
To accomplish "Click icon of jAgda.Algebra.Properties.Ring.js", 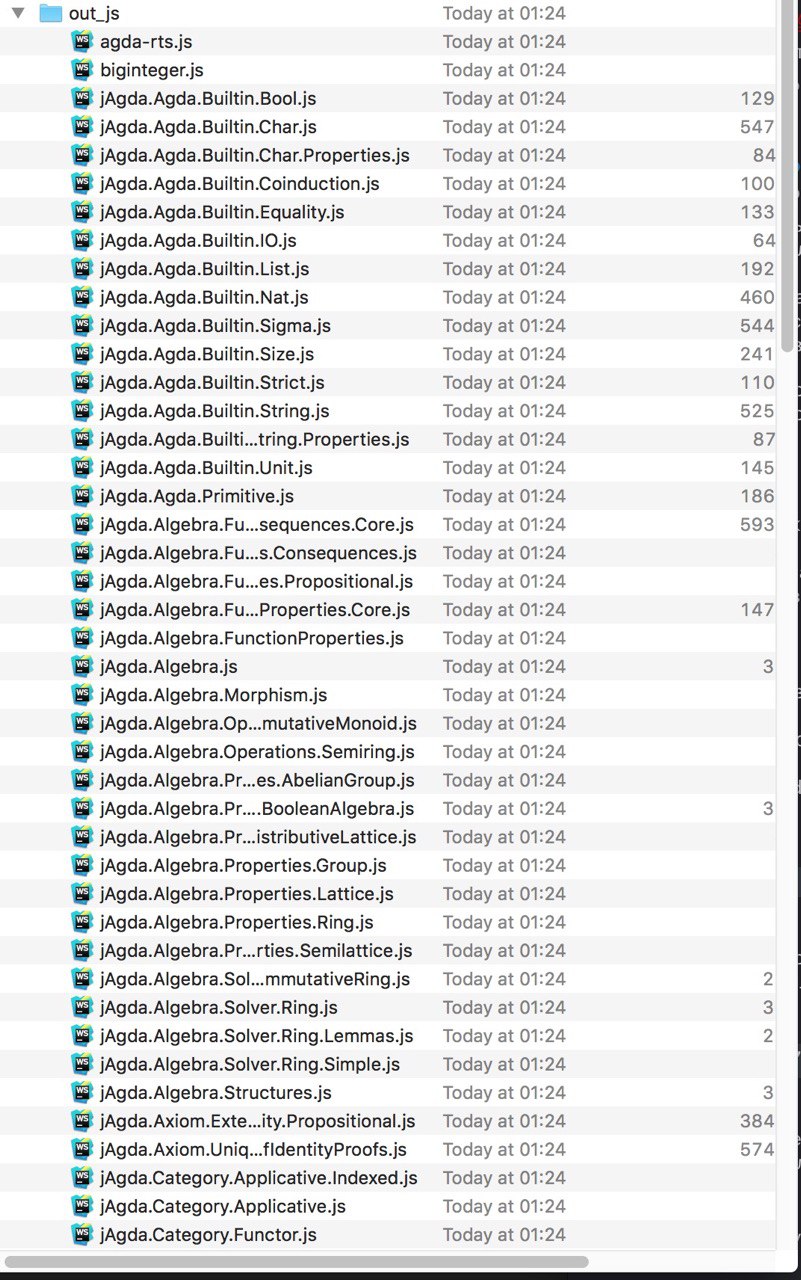I will pos(82,922).
